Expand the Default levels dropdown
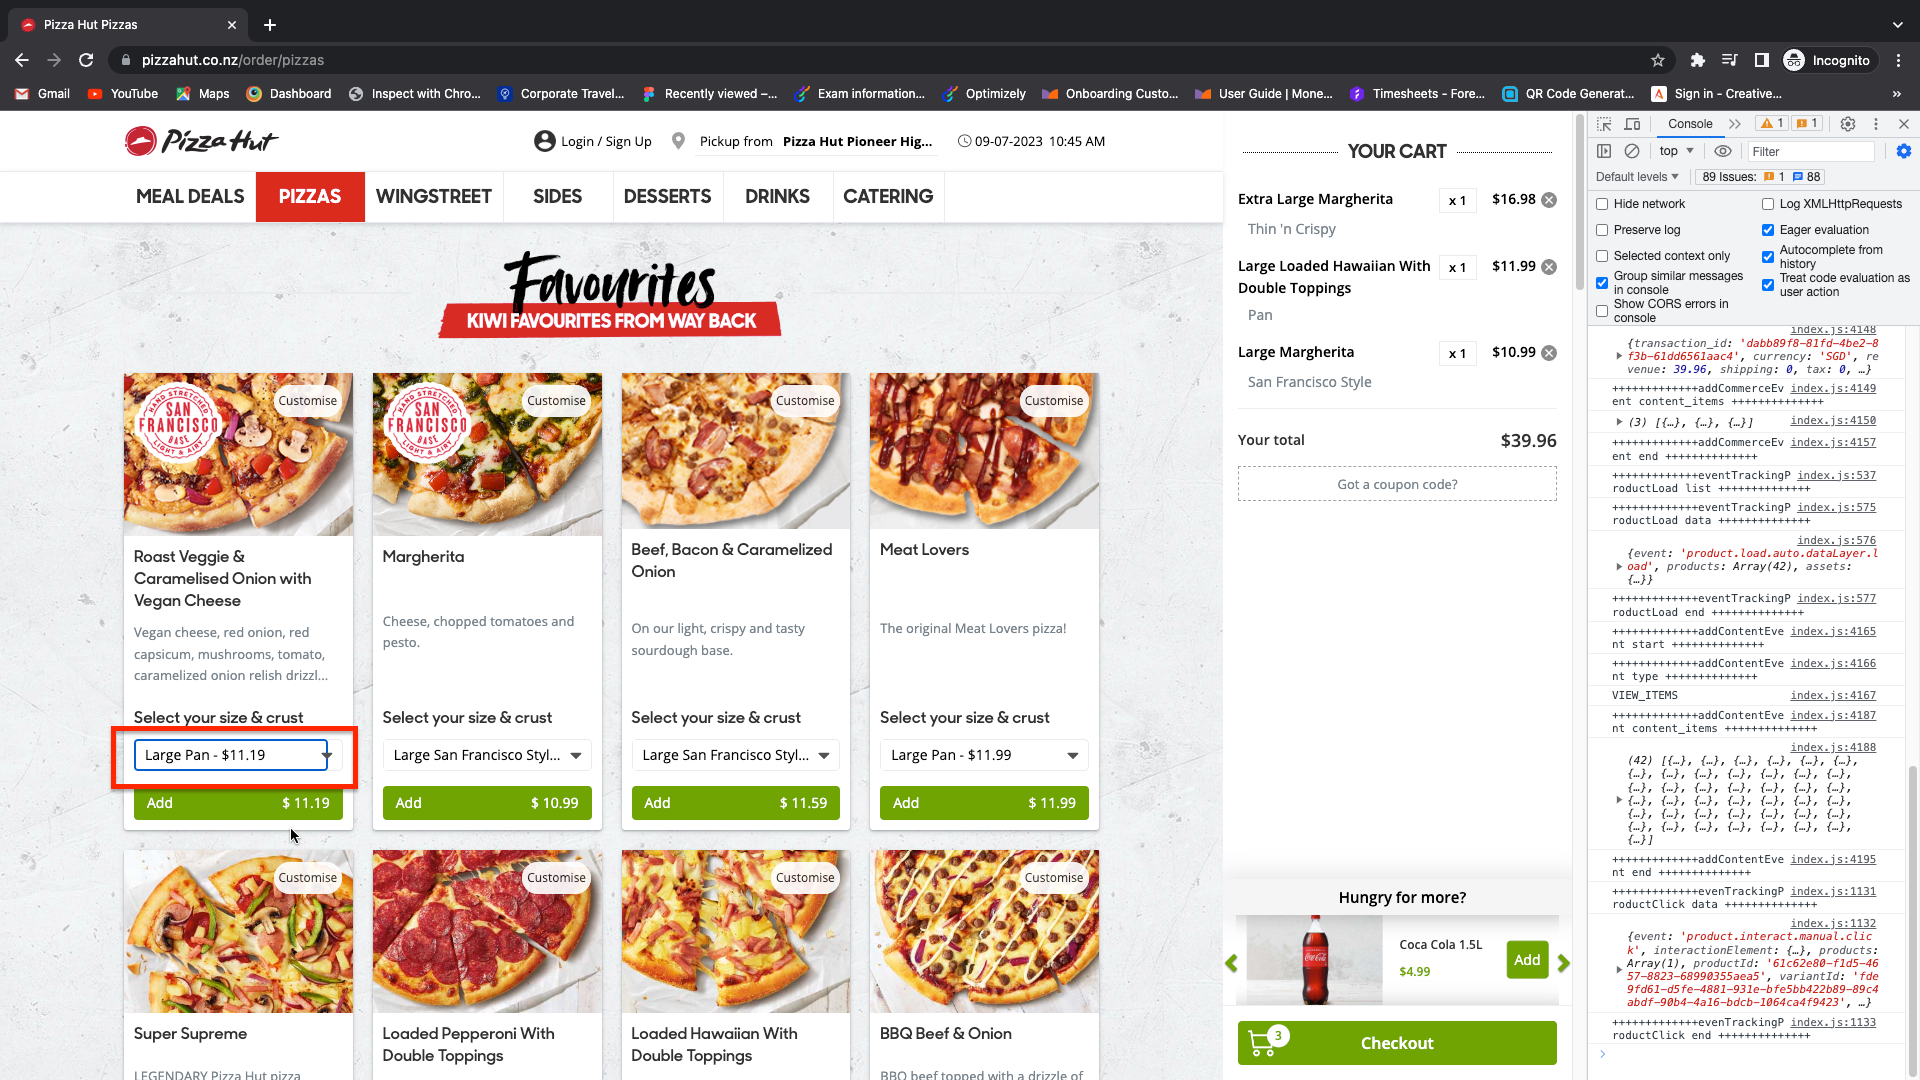 (1637, 177)
